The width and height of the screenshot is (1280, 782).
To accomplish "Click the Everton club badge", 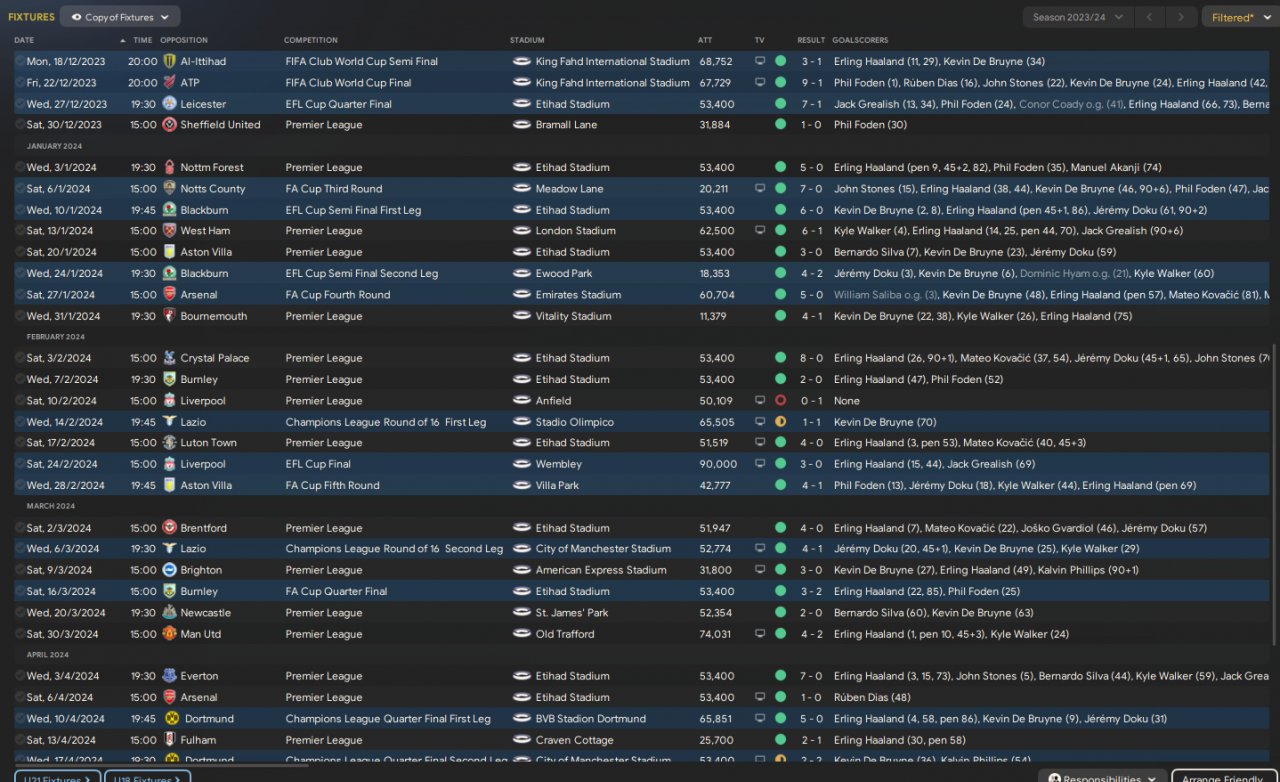I will (x=169, y=676).
